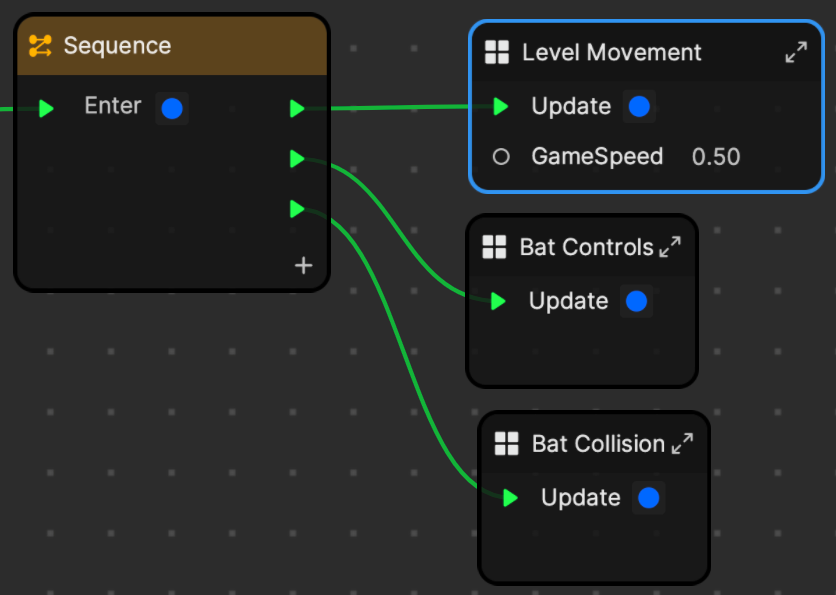Select the Sequence node header
Viewport: 836px width, 595px height.
(x=172, y=46)
